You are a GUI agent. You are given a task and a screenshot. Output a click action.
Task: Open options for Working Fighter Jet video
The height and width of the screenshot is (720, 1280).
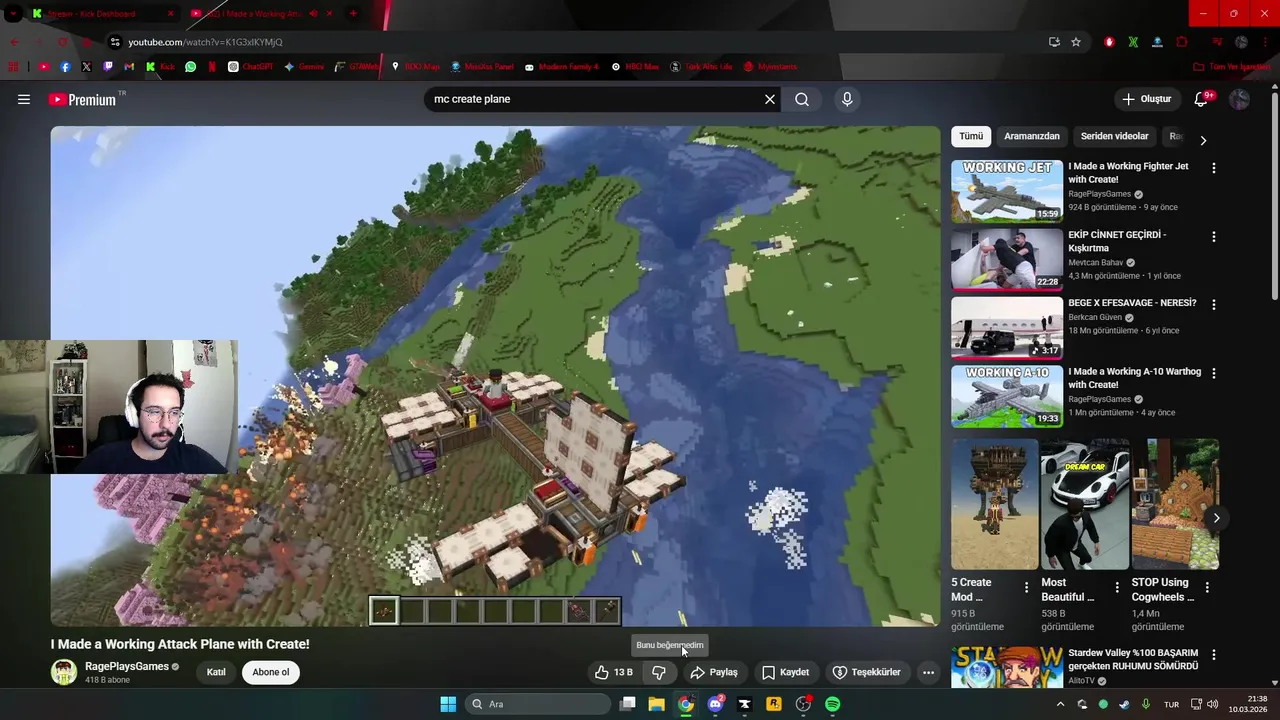(x=1214, y=168)
